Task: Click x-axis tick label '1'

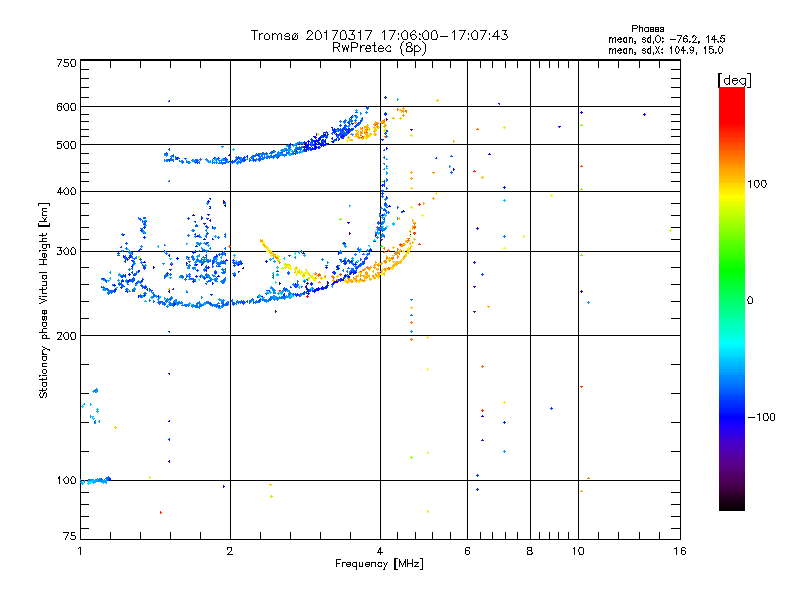Action: (80, 551)
